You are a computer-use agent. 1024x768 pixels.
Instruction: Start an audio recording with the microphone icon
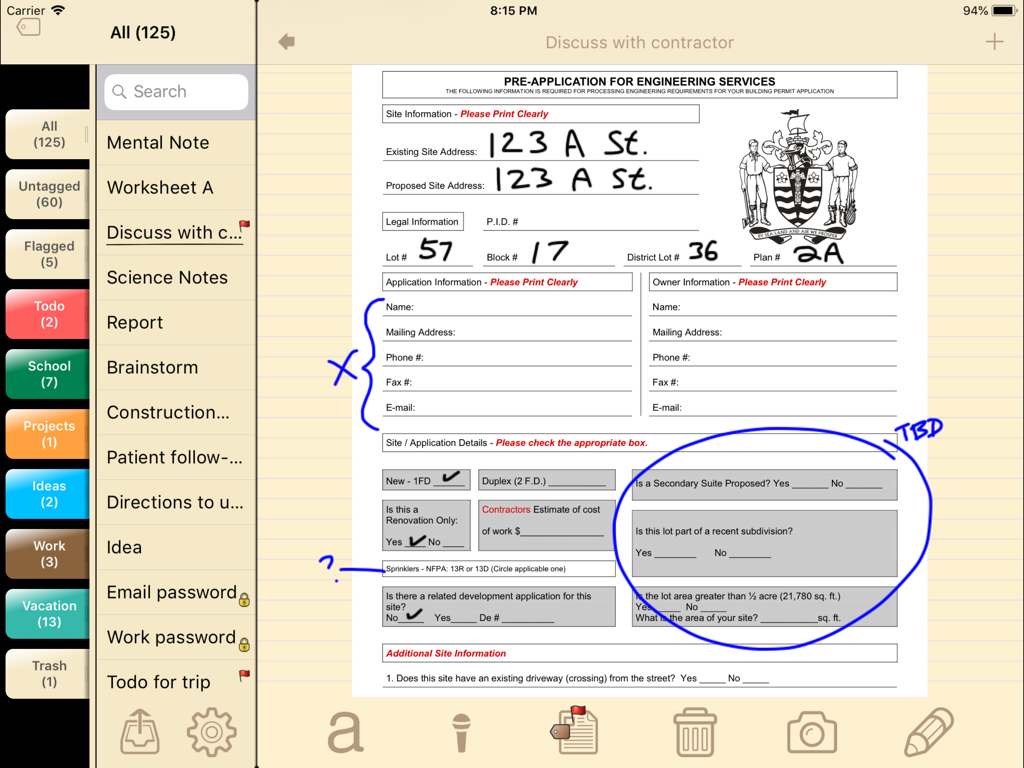[x=461, y=731]
